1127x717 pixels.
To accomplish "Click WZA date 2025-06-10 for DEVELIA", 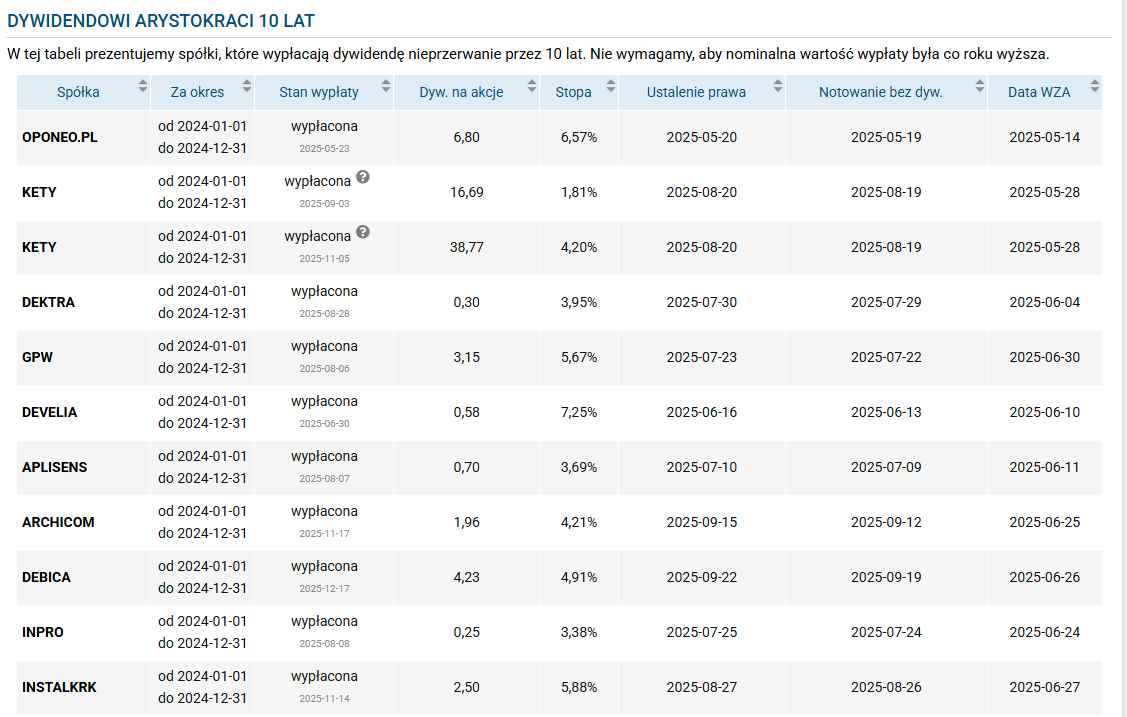I will (x=1044, y=412).
